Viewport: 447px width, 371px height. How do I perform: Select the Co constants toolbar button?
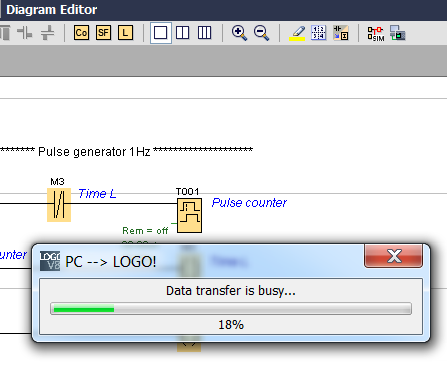click(81, 33)
